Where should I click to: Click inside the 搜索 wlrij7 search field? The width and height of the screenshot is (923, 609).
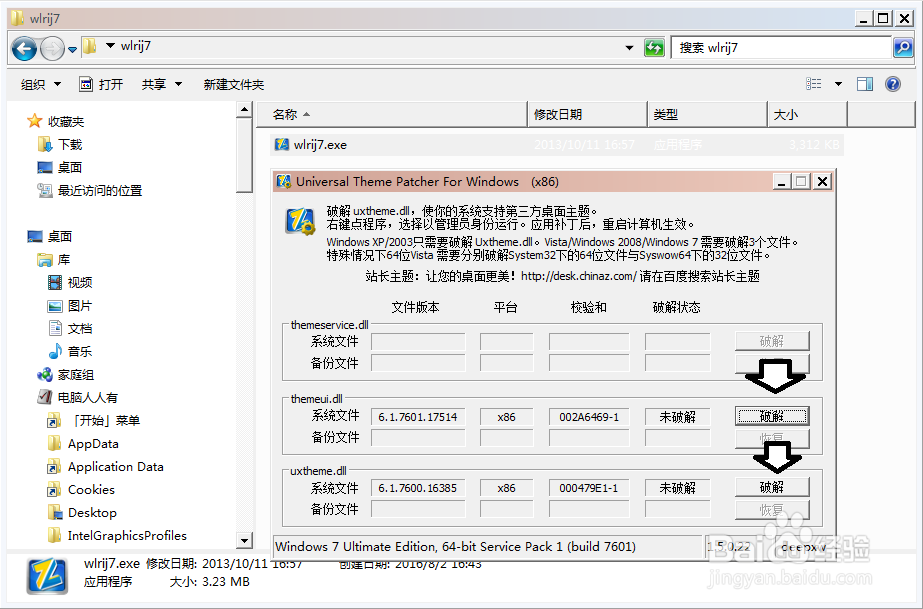click(x=780, y=47)
